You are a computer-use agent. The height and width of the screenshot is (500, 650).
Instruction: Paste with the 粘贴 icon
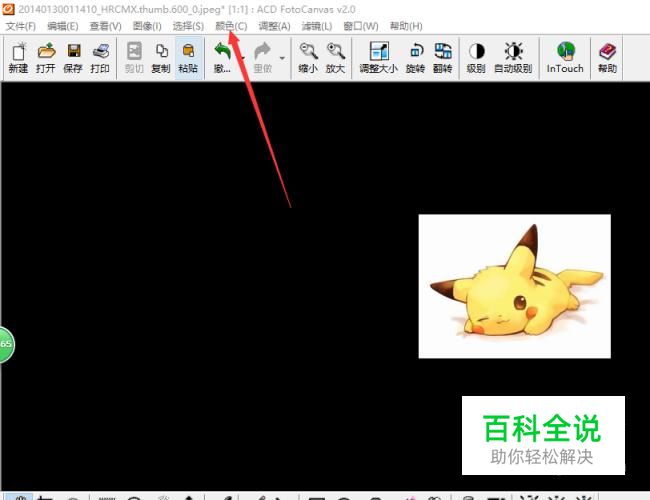[188, 58]
